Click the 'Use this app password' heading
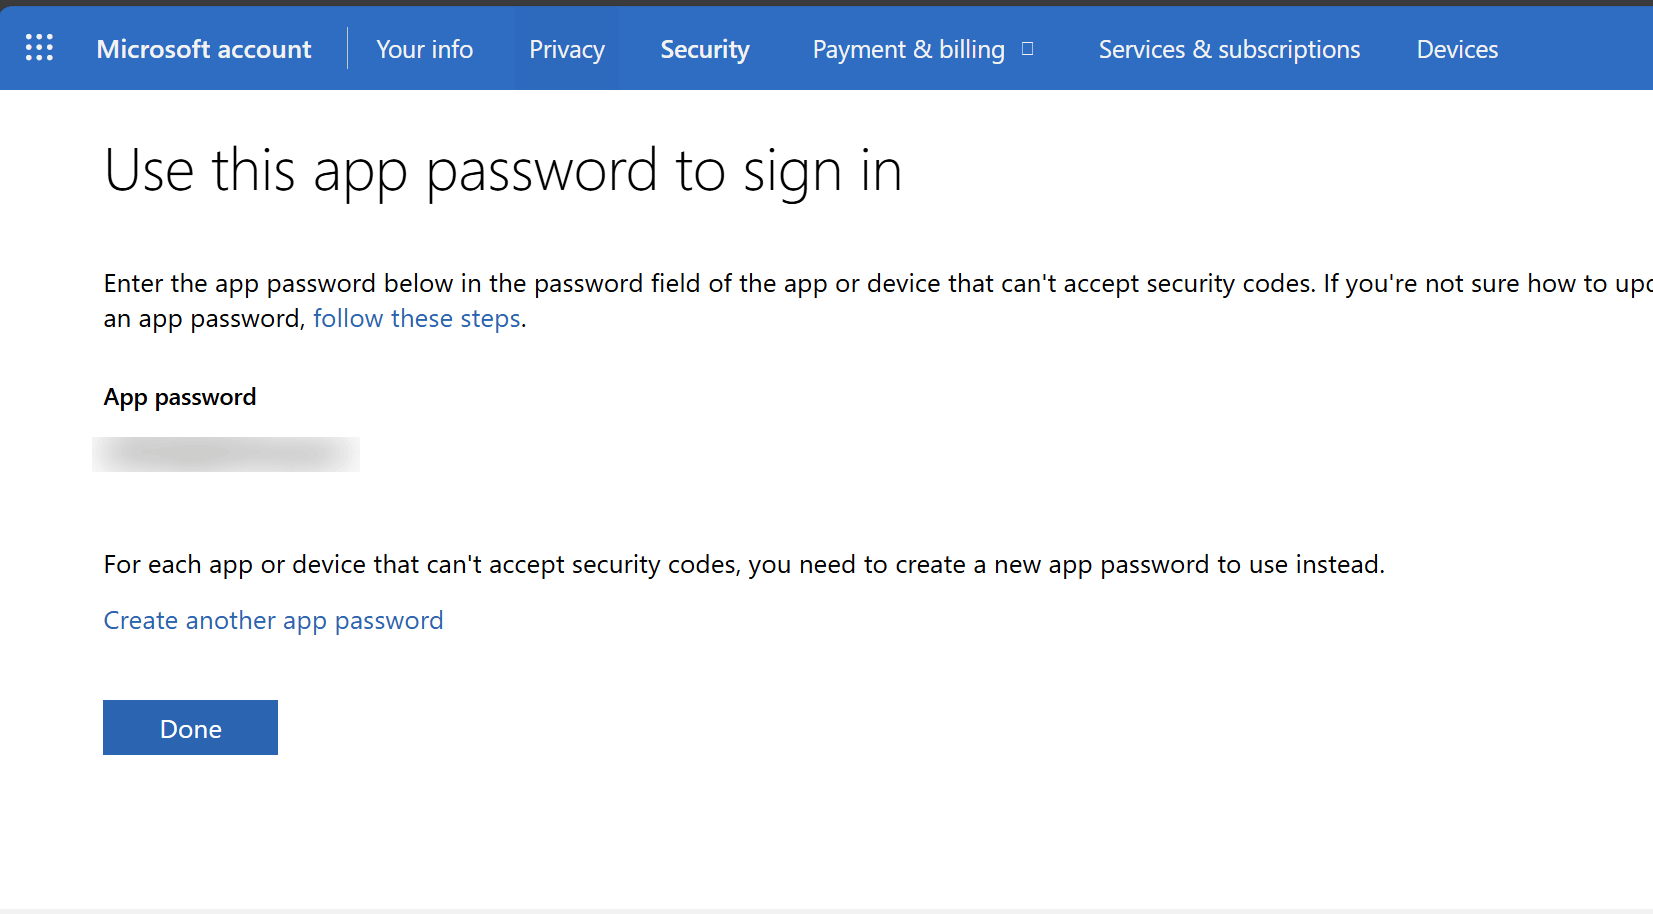 (503, 170)
